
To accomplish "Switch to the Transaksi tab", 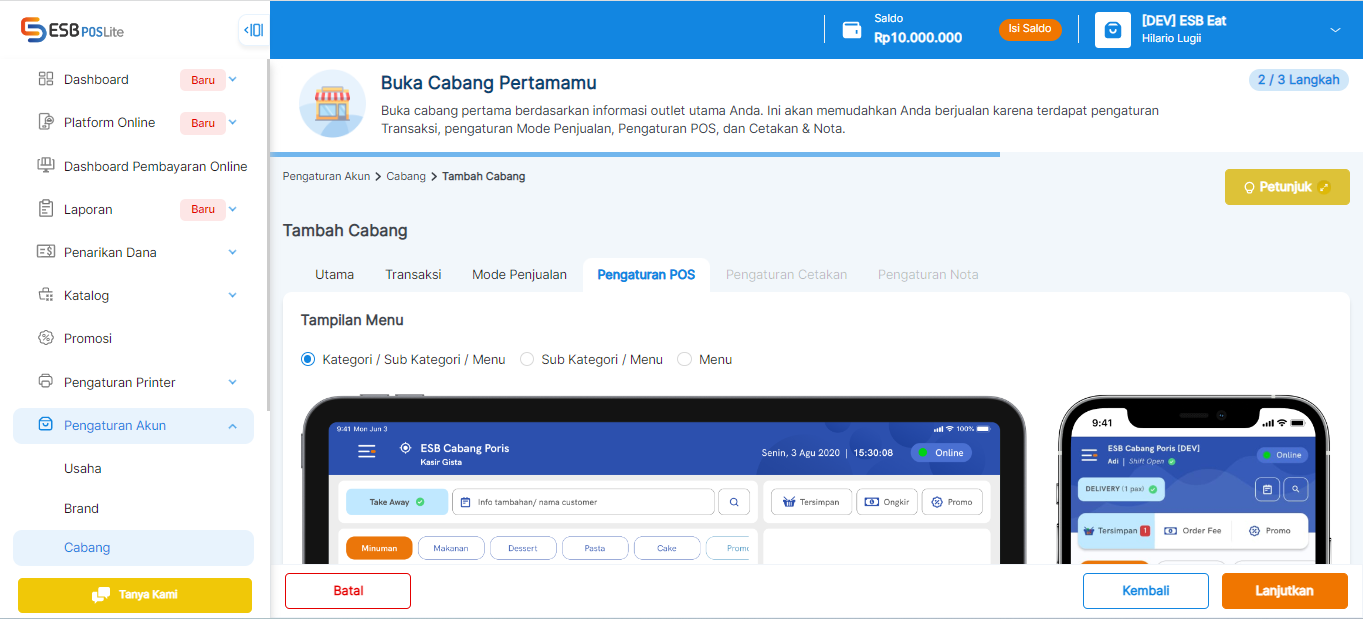I will coord(413,274).
